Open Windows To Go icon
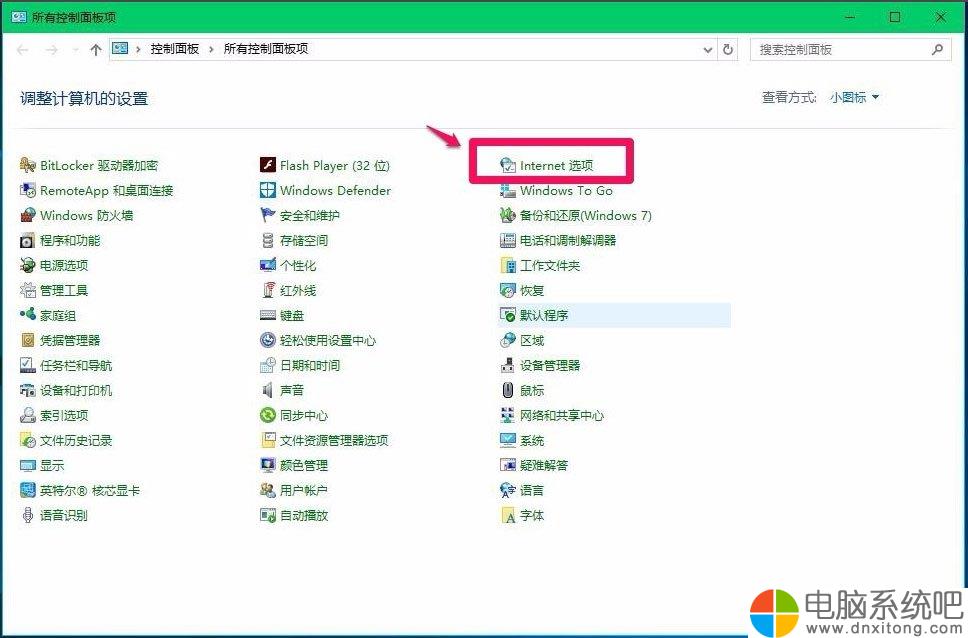The height and width of the screenshot is (638, 968). (x=507, y=190)
